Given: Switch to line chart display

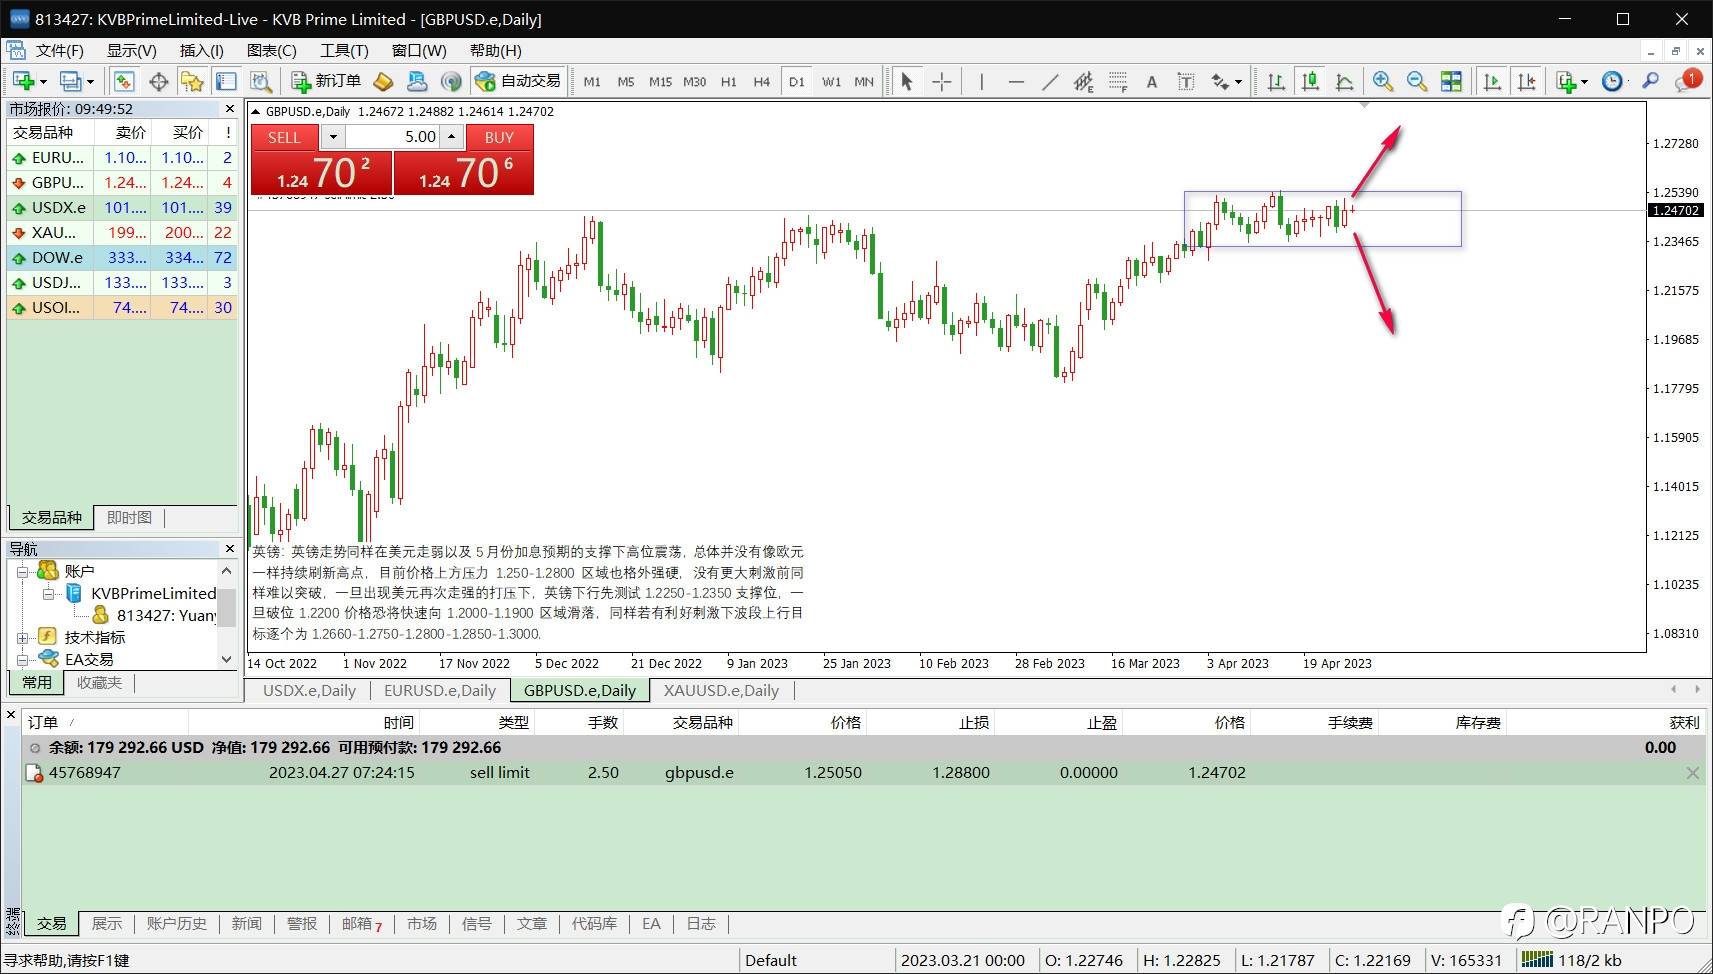Looking at the screenshot, I should 1344,81.
